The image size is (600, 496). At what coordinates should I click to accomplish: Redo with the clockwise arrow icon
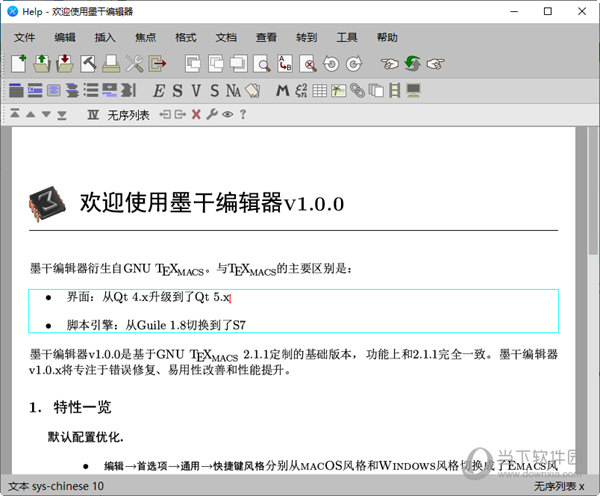tap(354, 64)
